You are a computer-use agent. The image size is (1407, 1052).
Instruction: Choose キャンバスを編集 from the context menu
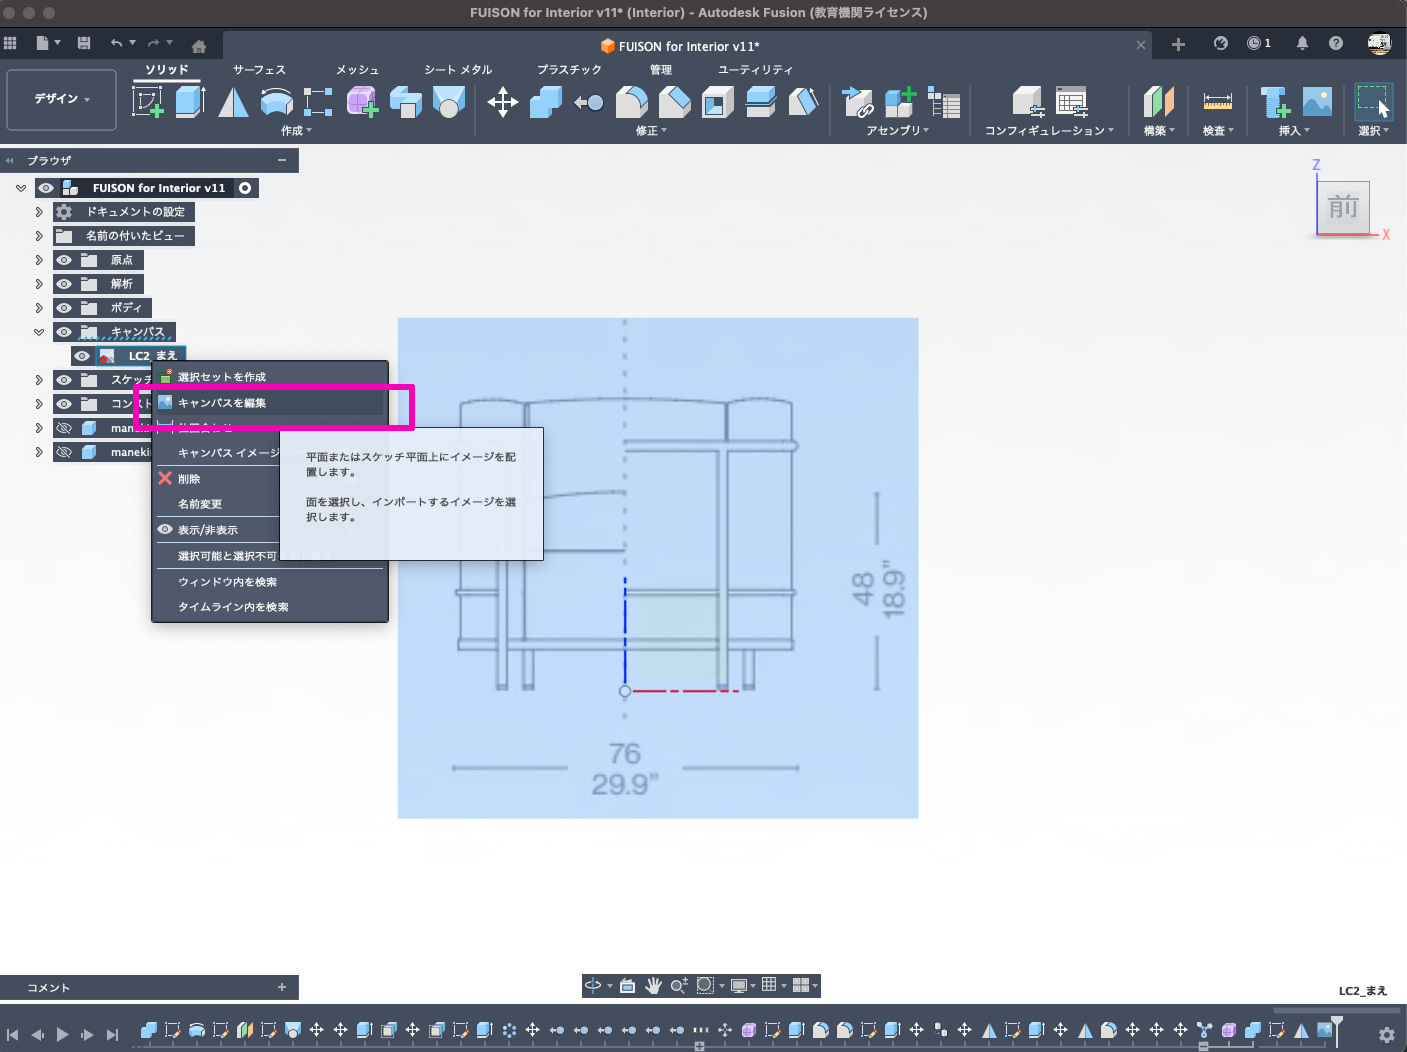click(x=222, y=403)
